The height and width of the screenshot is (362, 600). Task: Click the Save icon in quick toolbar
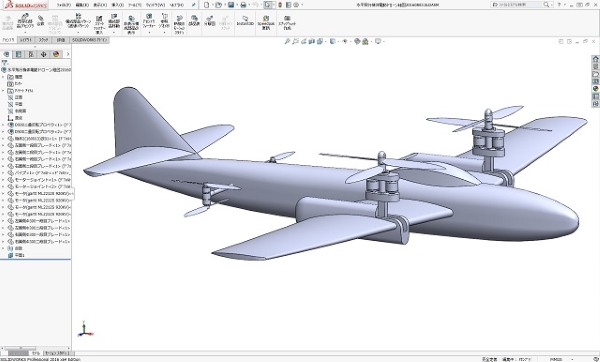click(x=231, y=5)
